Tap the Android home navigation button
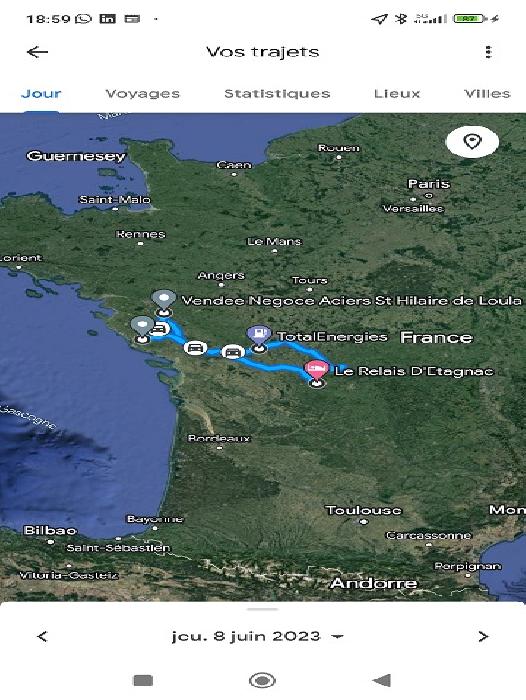 263,680
